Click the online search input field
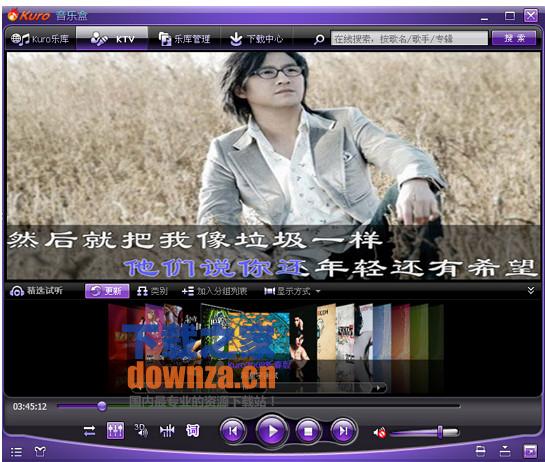Viewport: 545px width, 462px height. point(409,38)
